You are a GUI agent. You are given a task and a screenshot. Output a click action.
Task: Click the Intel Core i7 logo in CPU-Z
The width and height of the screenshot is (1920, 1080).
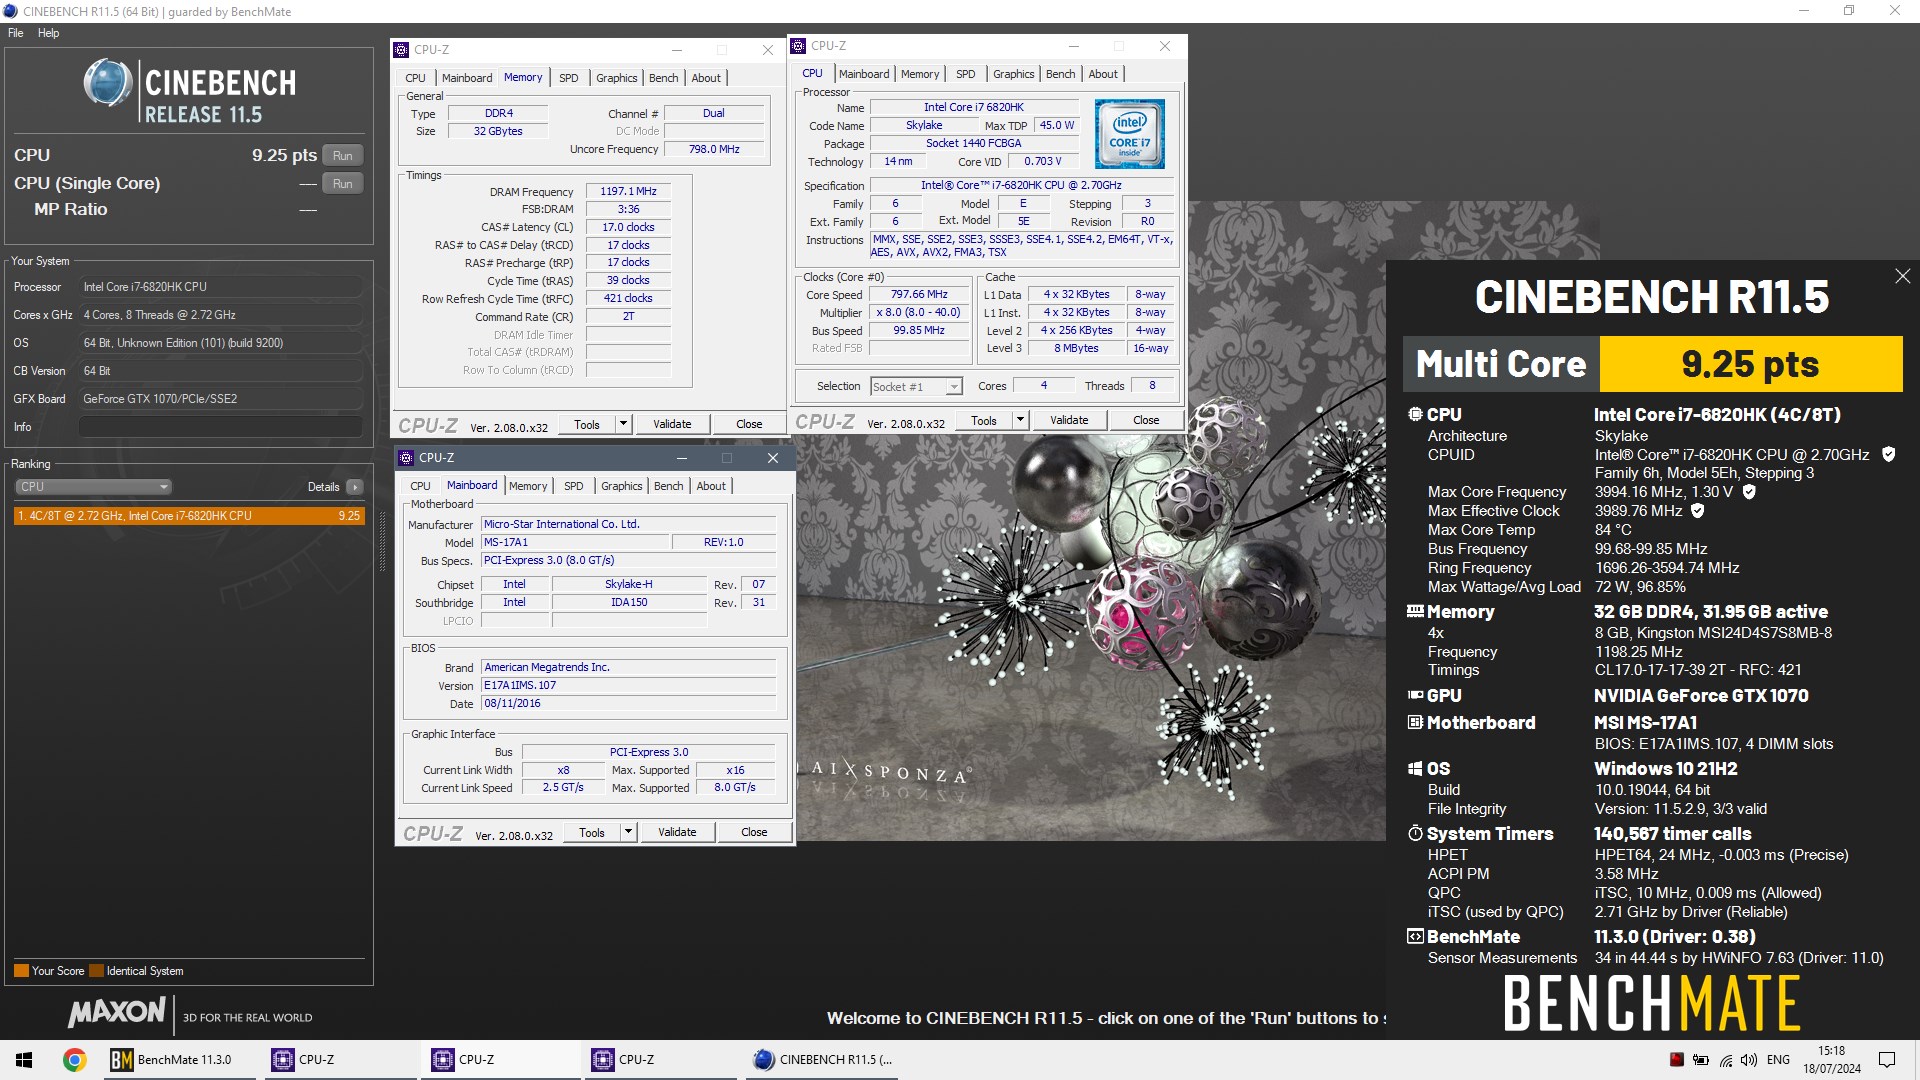(x=1129, y=133)
